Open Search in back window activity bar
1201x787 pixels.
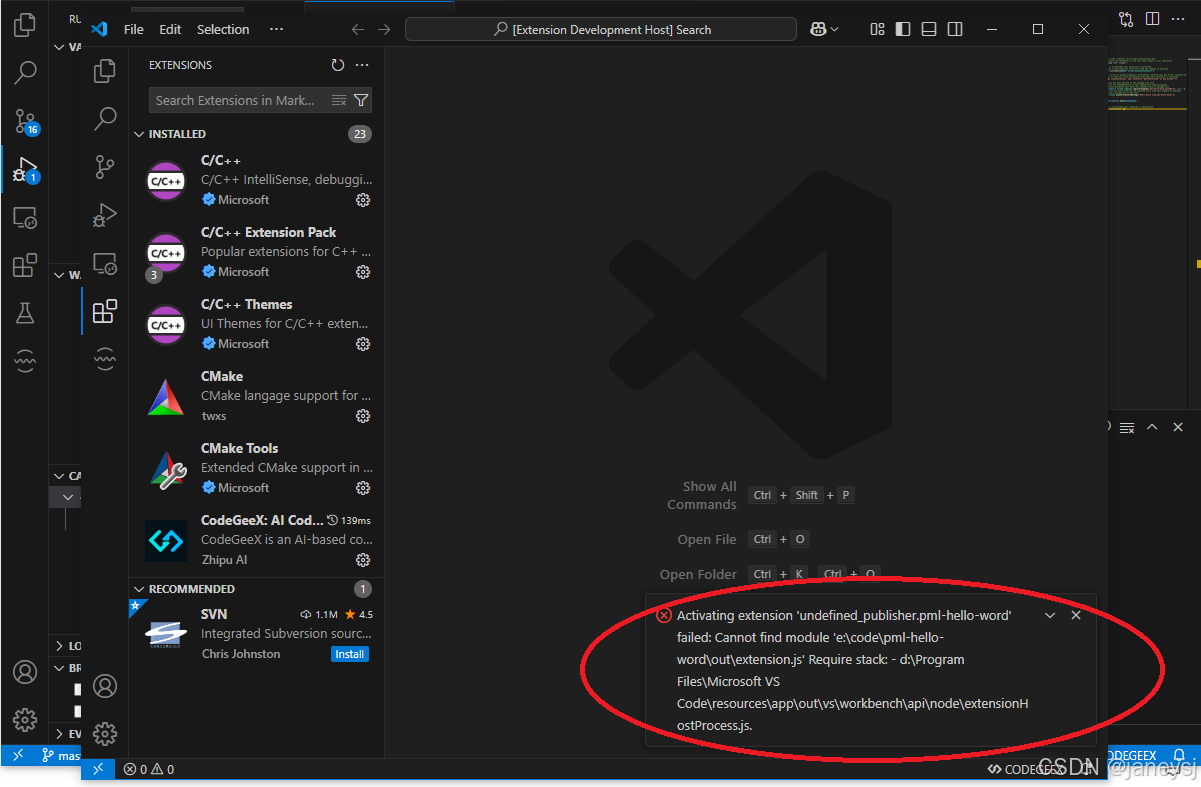tap(25, 72)
